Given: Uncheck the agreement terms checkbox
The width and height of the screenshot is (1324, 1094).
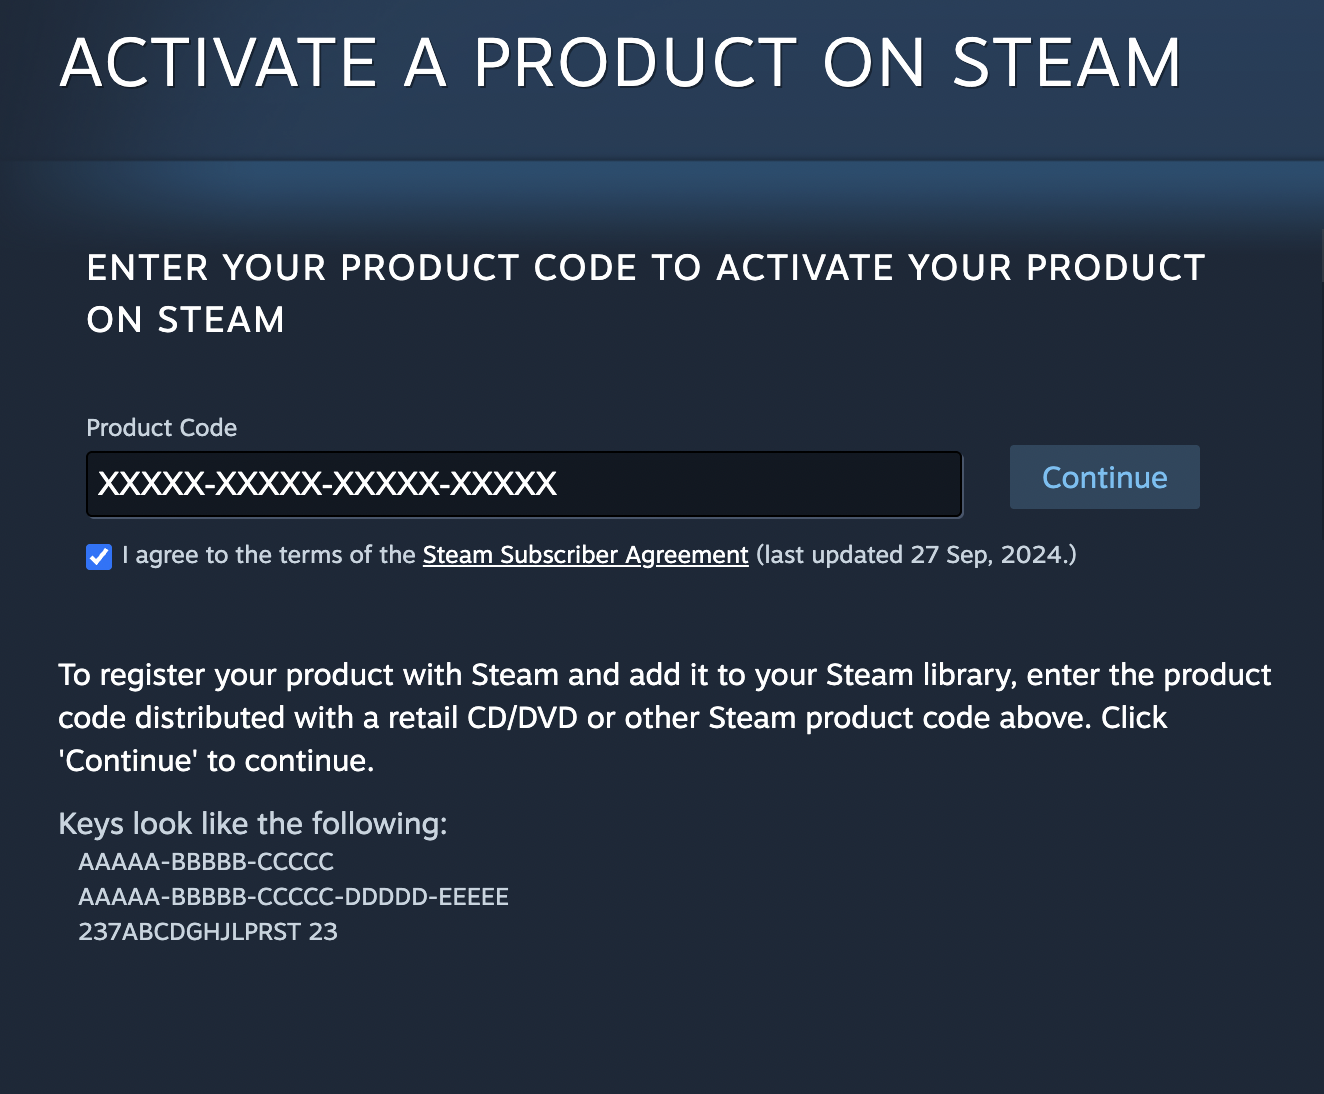Looking at the screenshot, I should pos(99,557).
